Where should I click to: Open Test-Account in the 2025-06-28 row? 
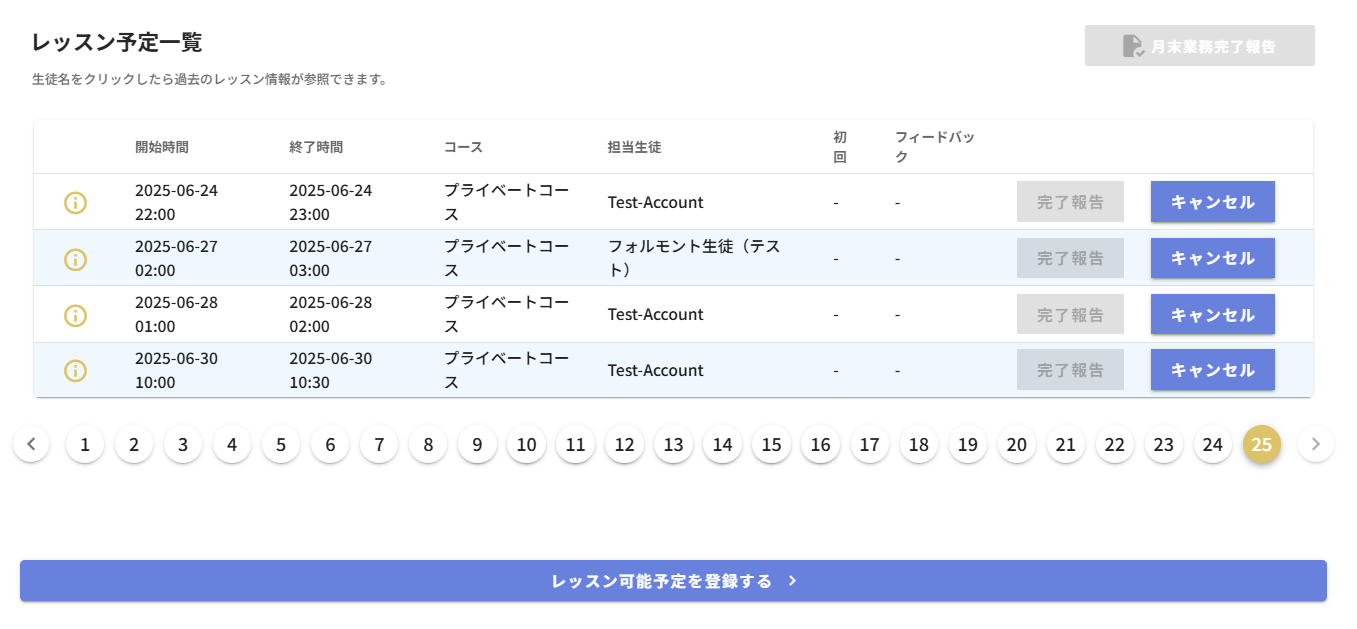pos(655,314)
